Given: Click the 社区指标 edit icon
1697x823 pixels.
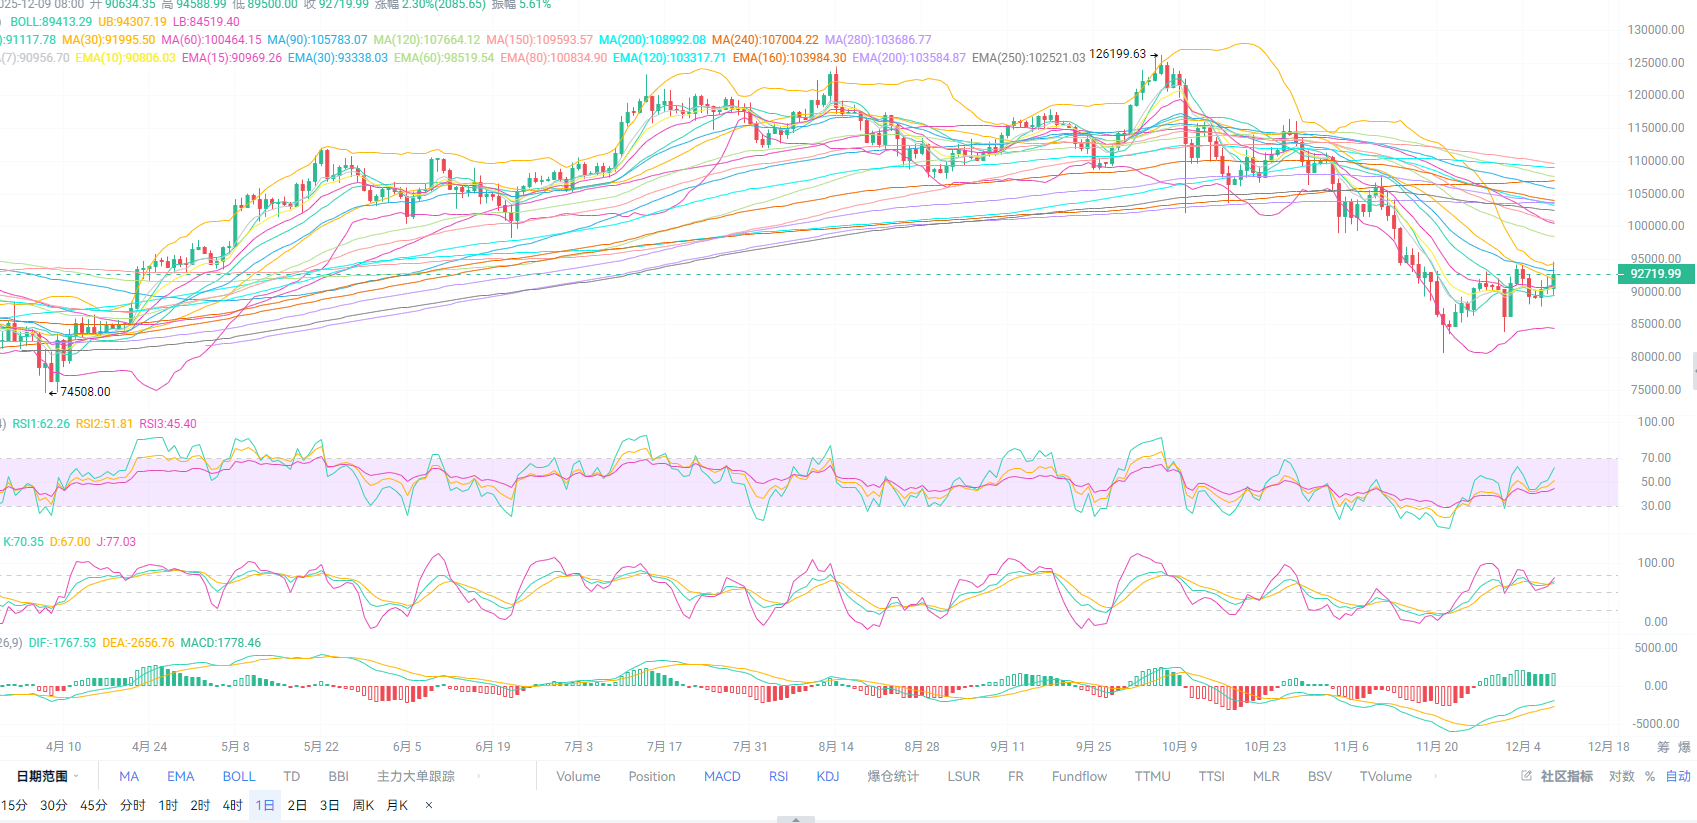Looking at the screenshot, I should [1526, 776].
